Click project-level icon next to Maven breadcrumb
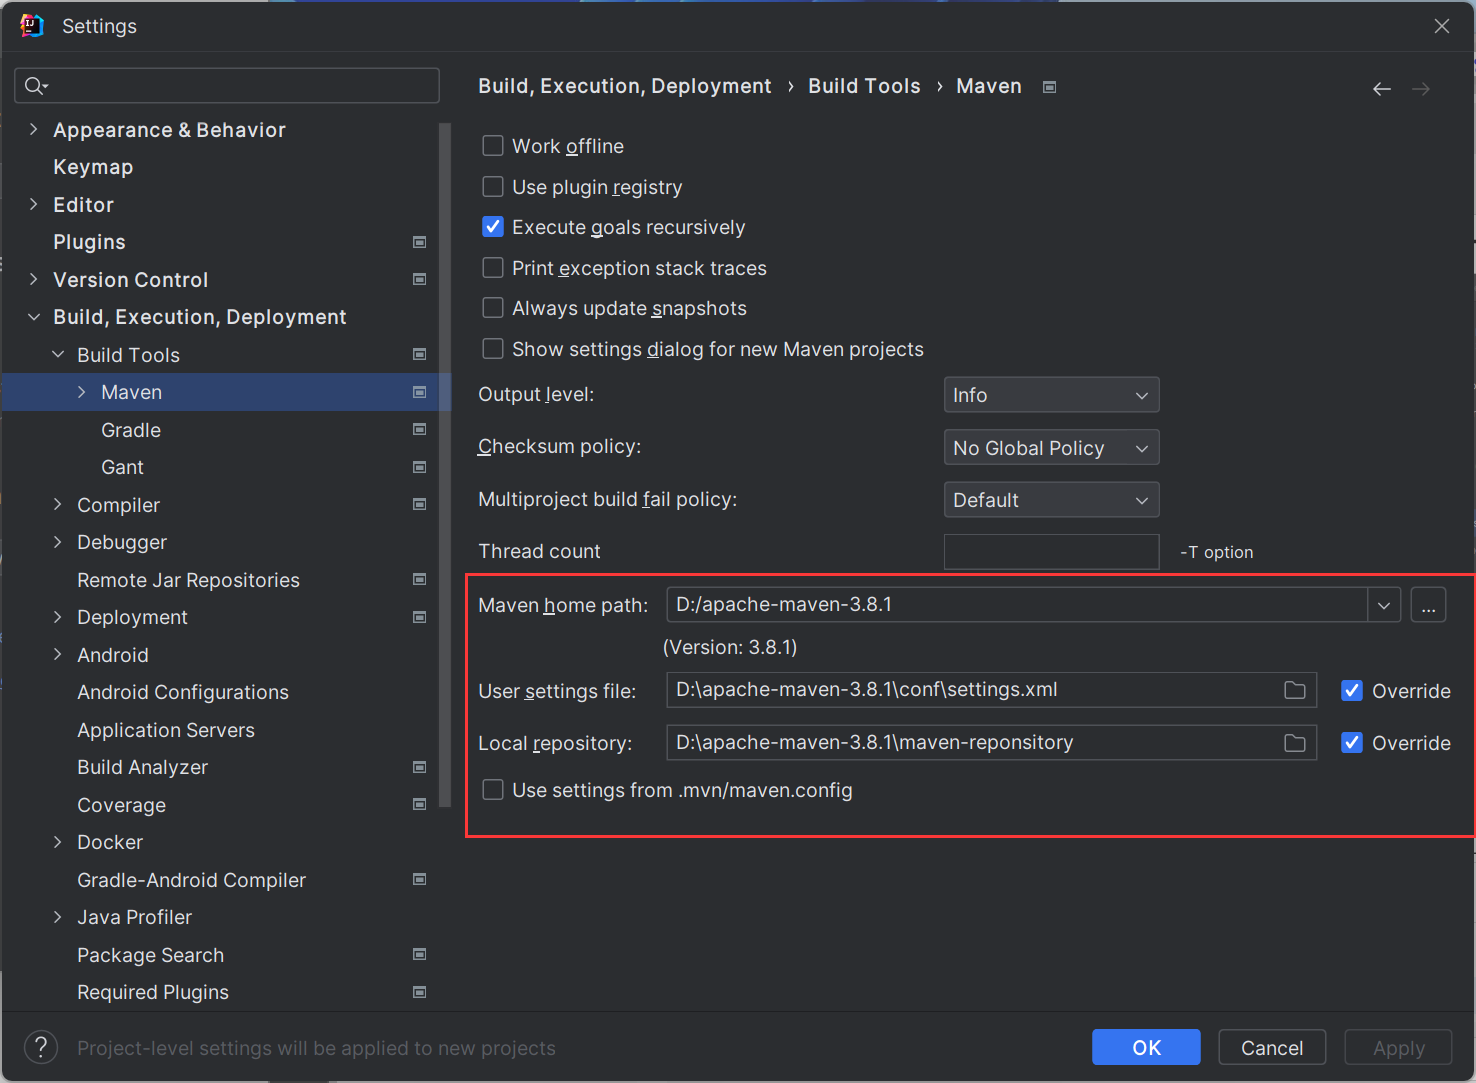 1050,87
